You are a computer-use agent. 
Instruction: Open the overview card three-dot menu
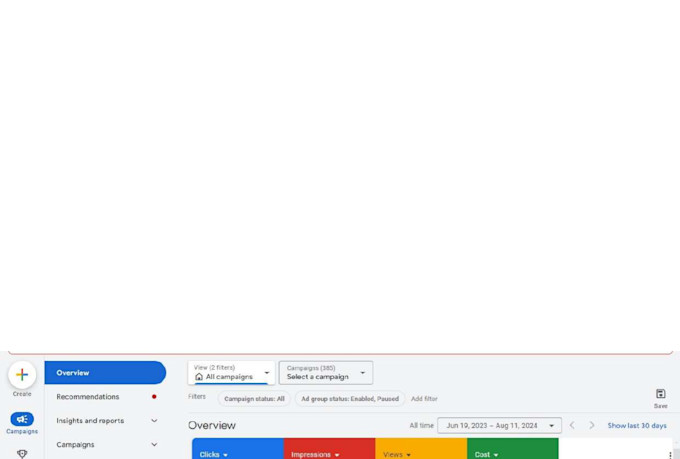670,455
